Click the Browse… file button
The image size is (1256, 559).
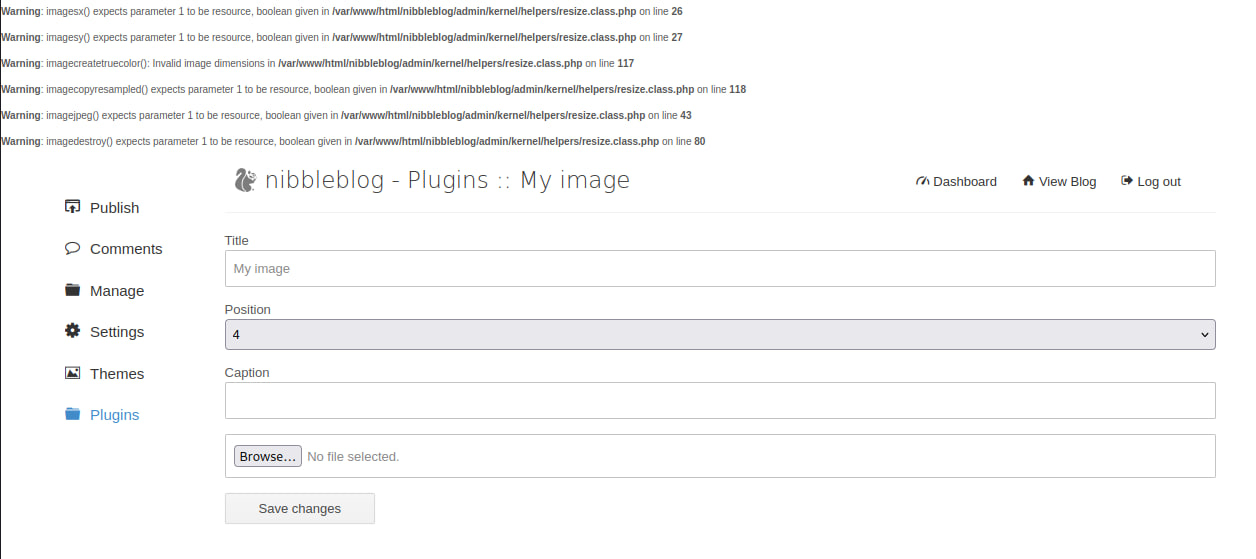coord(268,456)
